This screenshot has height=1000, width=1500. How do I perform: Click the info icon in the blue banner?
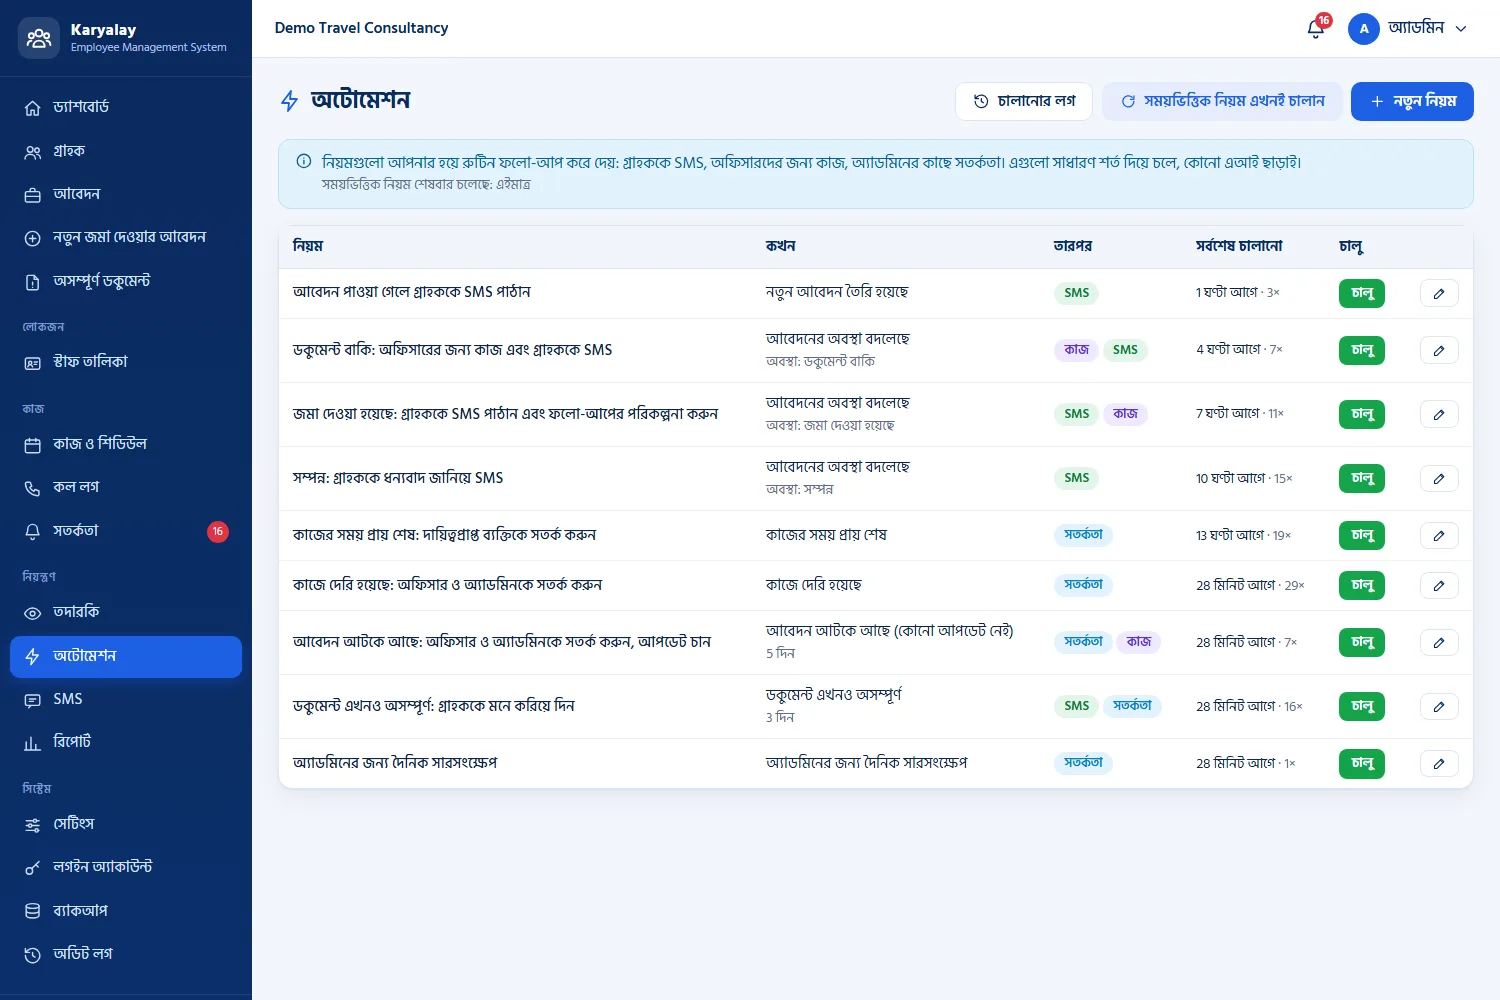tap(304, 161)
